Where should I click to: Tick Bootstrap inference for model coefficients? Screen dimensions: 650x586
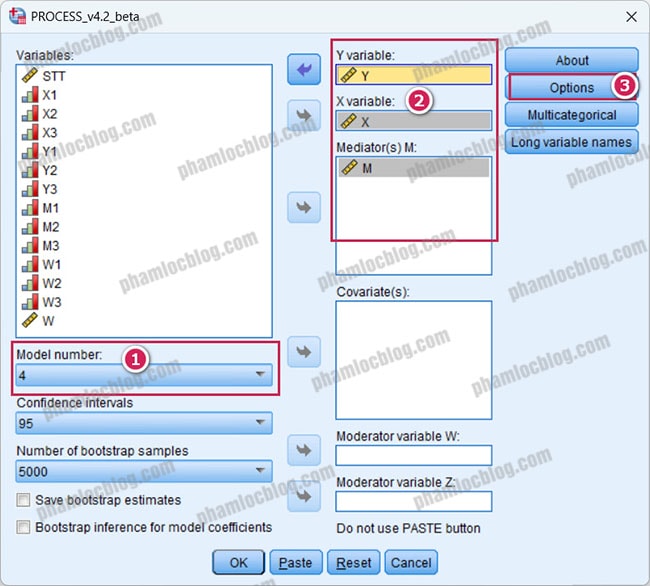(x=23, y=527)
